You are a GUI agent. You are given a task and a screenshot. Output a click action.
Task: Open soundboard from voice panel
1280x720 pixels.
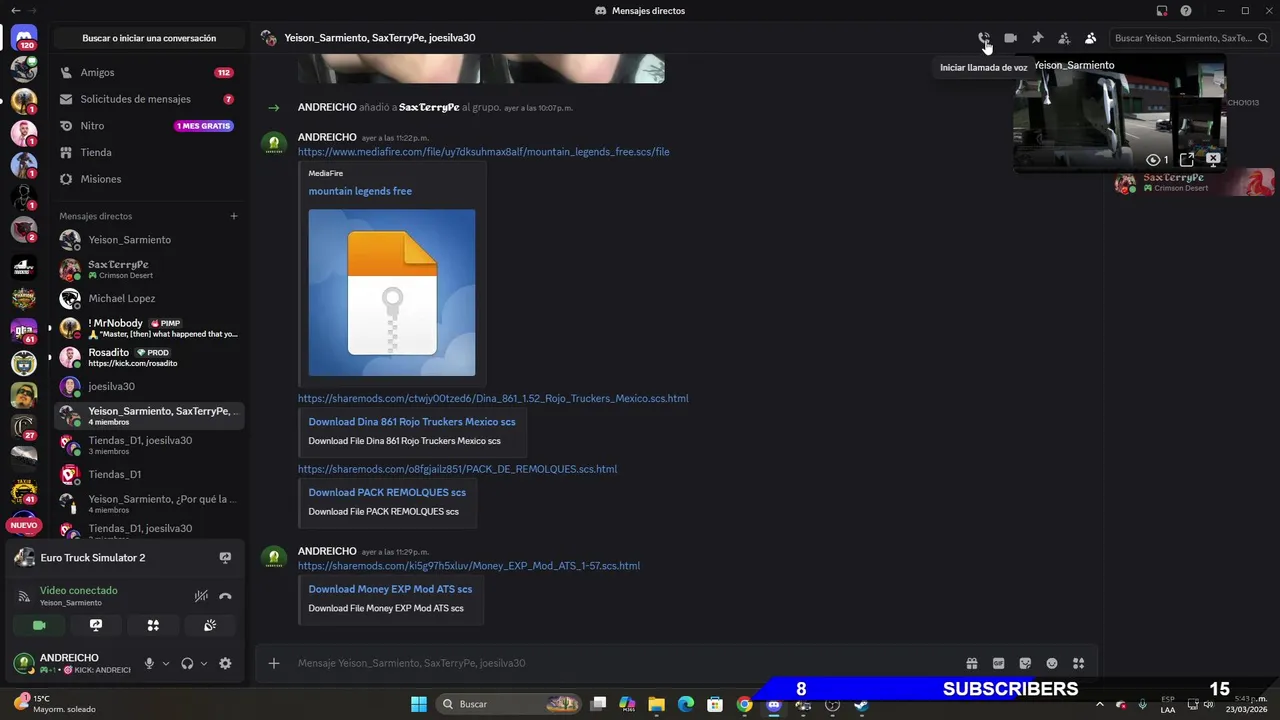pyautogui.click(x=210, y=625)
